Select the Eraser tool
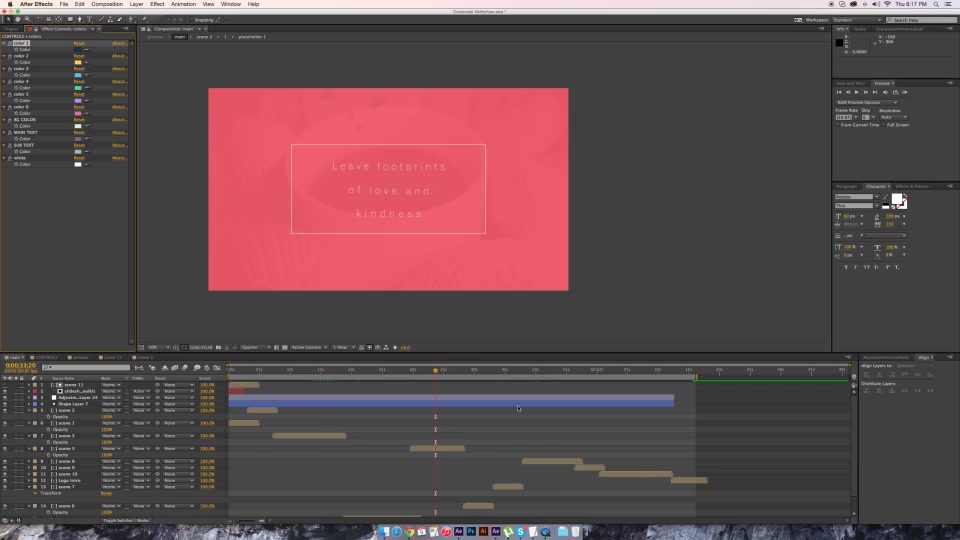This screenshot has height=540, width=960. click(119, 20)
